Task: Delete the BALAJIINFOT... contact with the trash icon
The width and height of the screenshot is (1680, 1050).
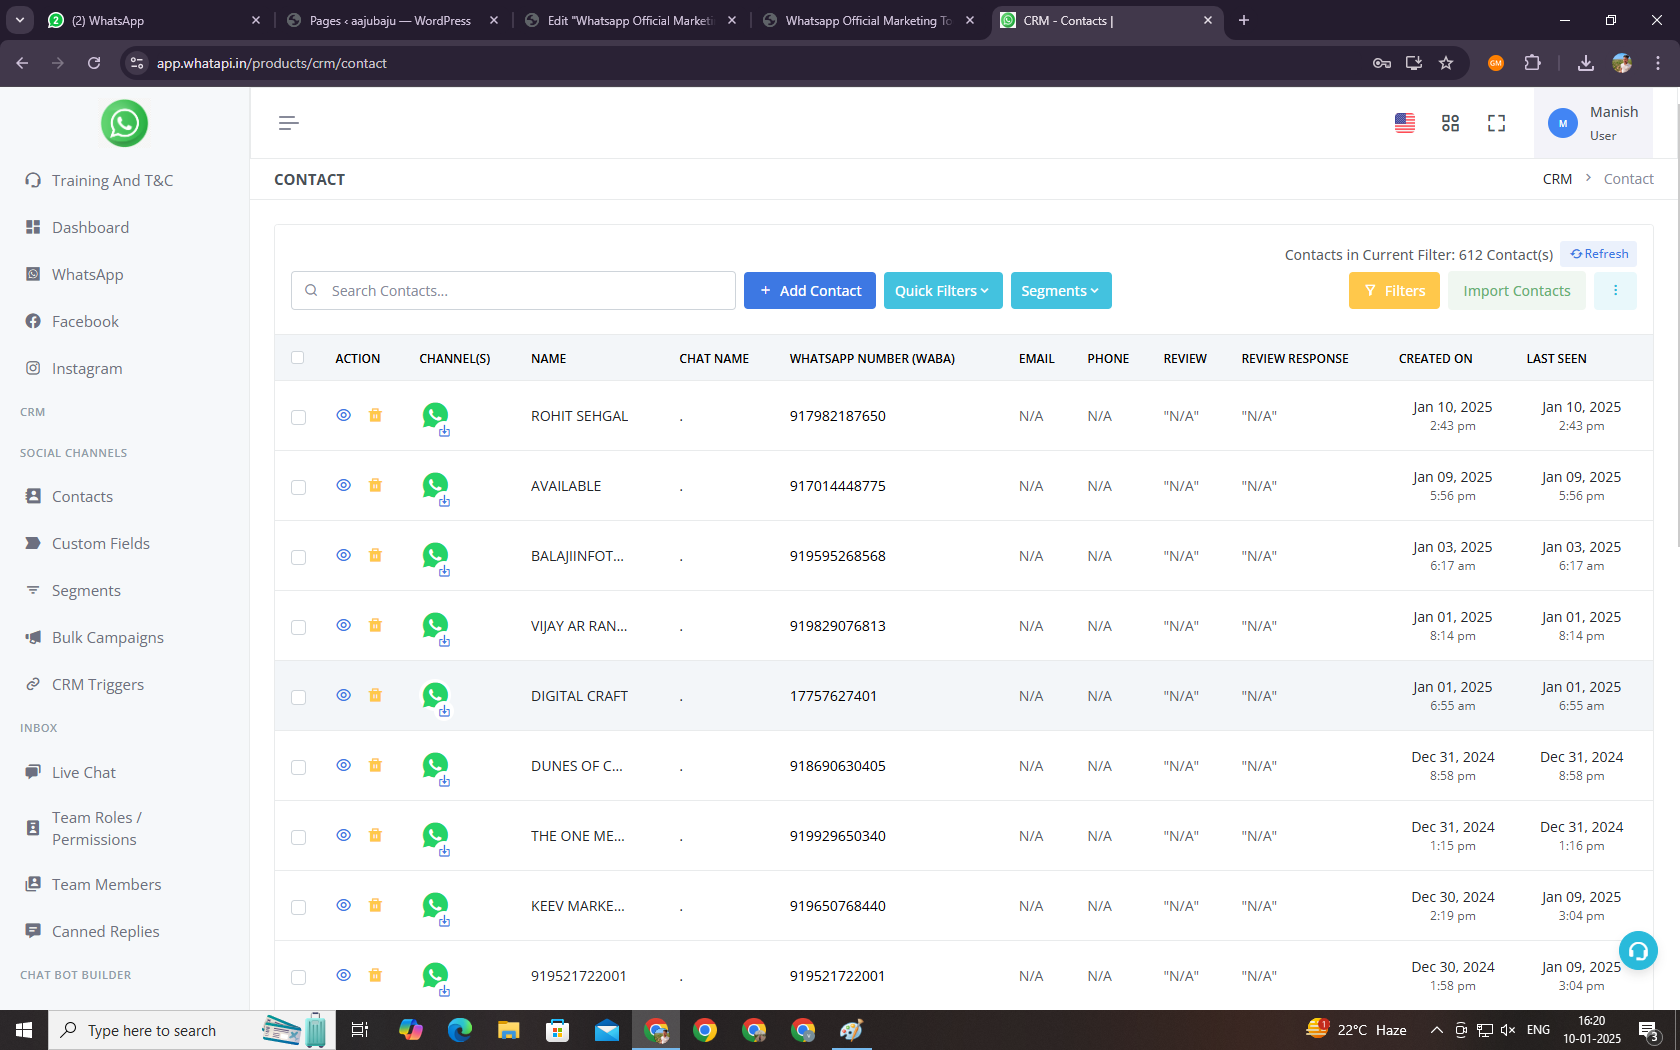Action: pos(375,555)
